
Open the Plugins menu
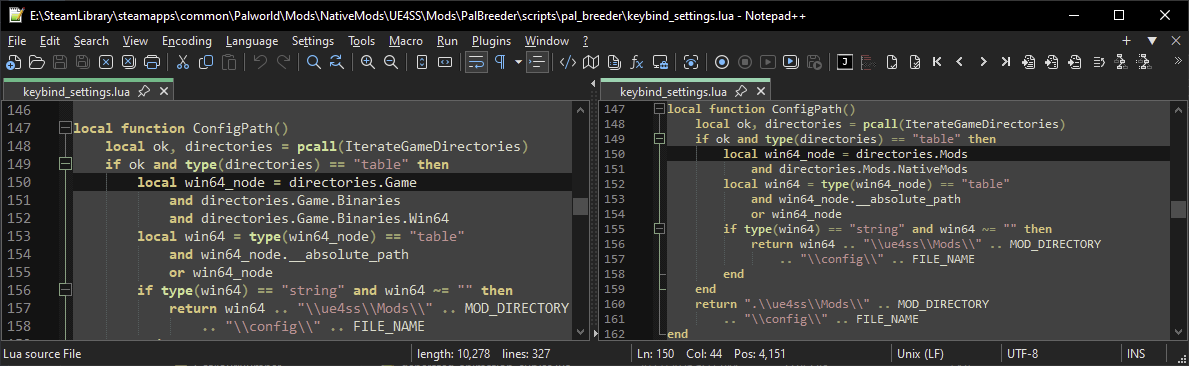pos(491,41)
